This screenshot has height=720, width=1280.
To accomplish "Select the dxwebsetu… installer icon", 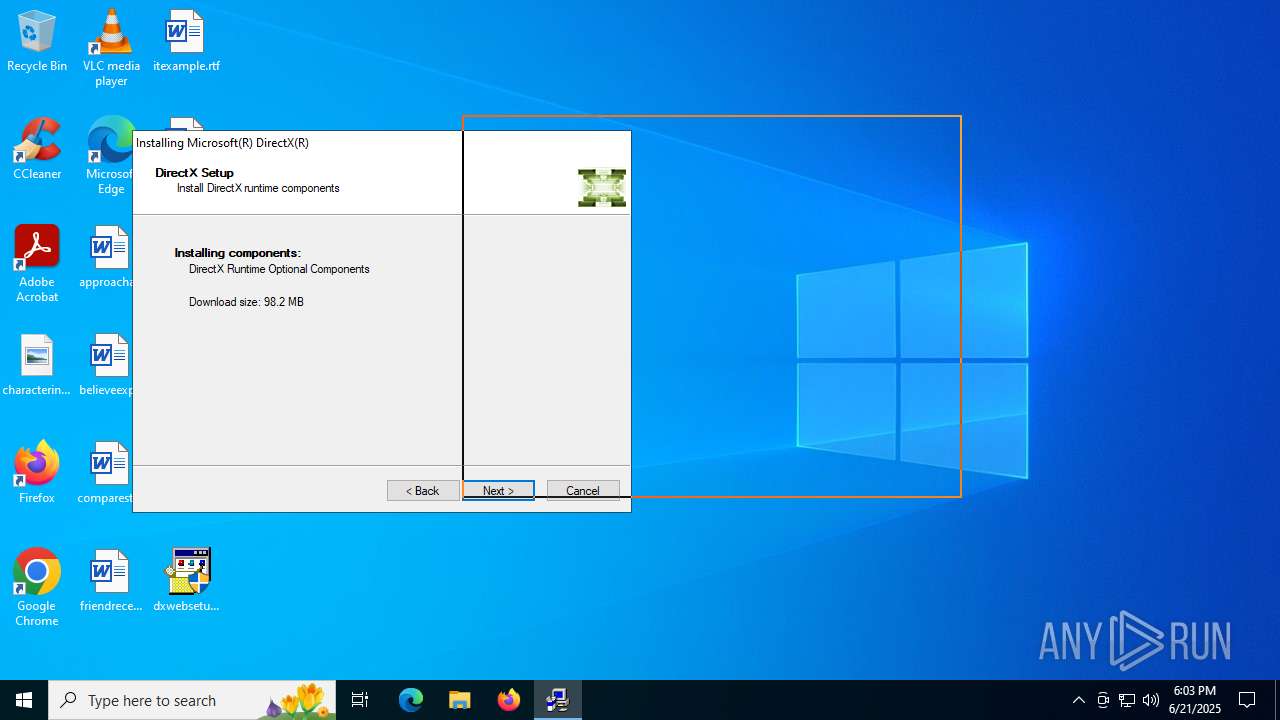I will point(186,582).
